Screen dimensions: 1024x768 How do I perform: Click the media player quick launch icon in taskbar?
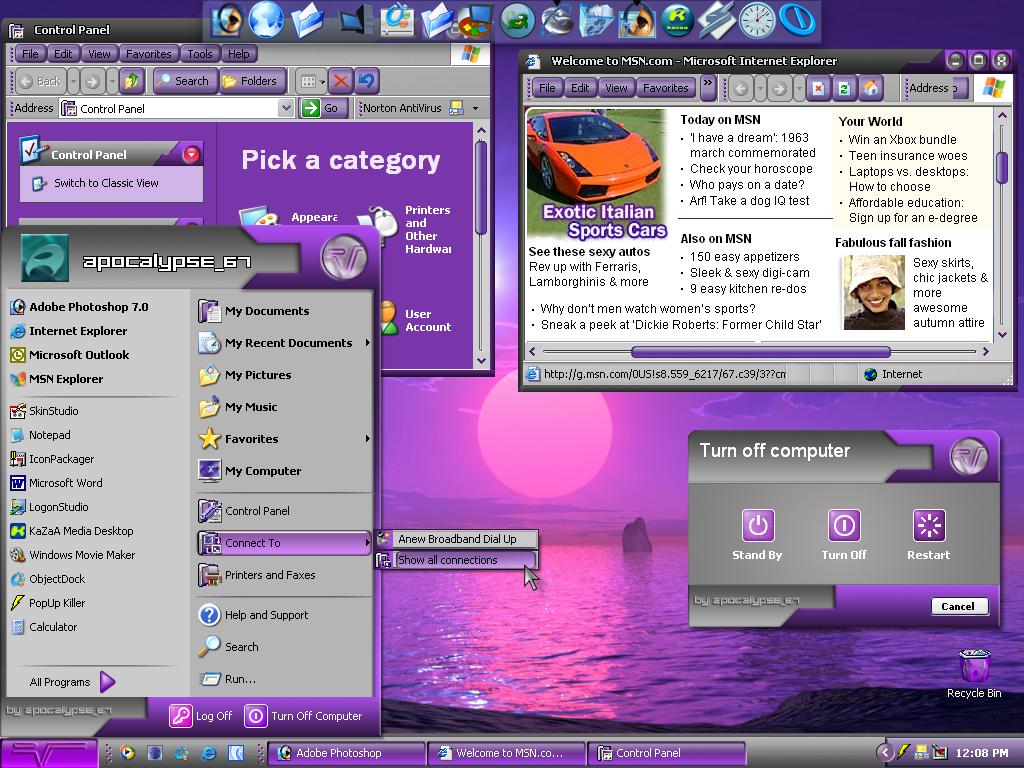tap(127, 753)
